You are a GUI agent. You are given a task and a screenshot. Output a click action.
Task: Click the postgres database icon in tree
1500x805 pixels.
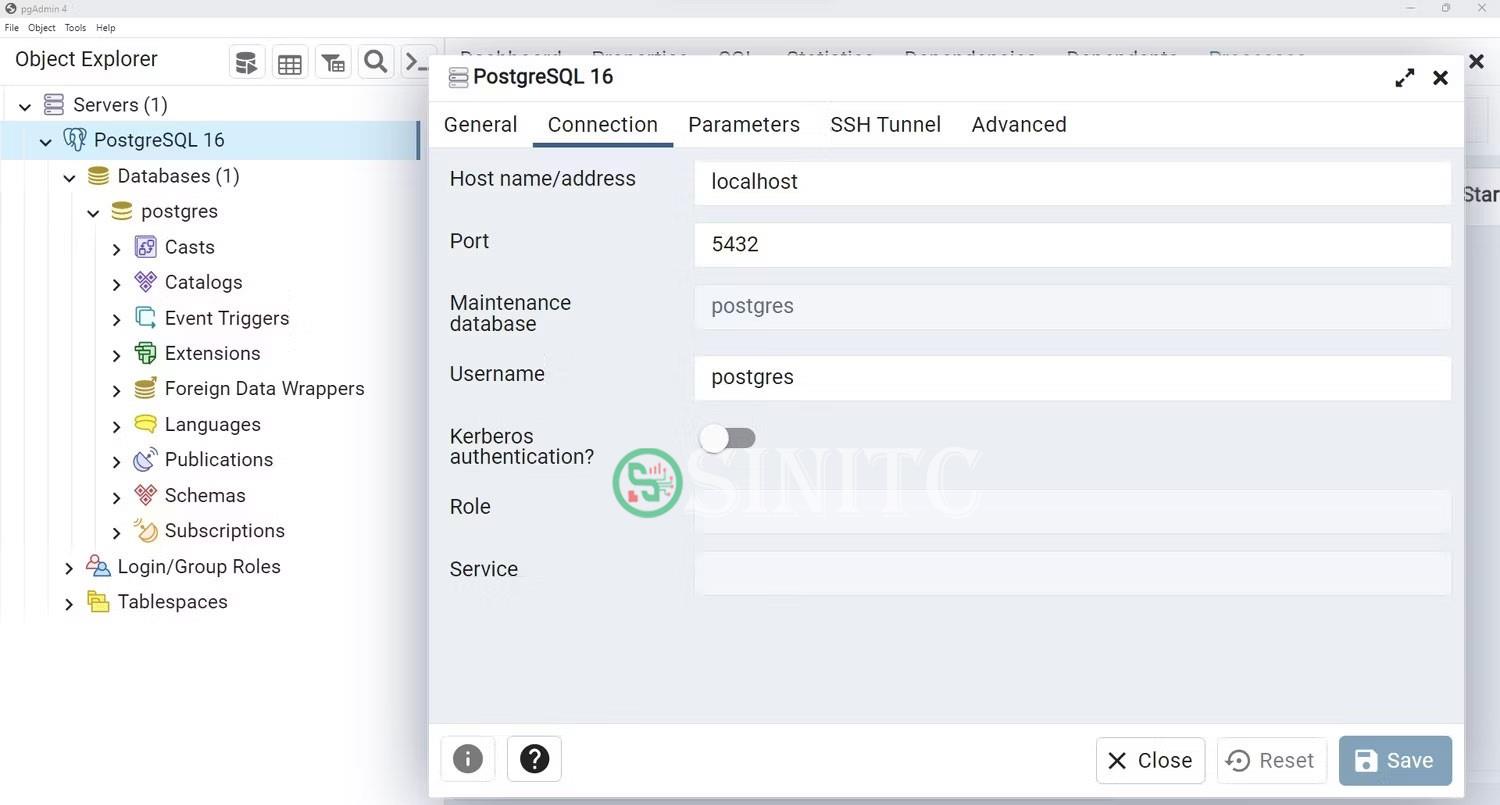point(122,211)
